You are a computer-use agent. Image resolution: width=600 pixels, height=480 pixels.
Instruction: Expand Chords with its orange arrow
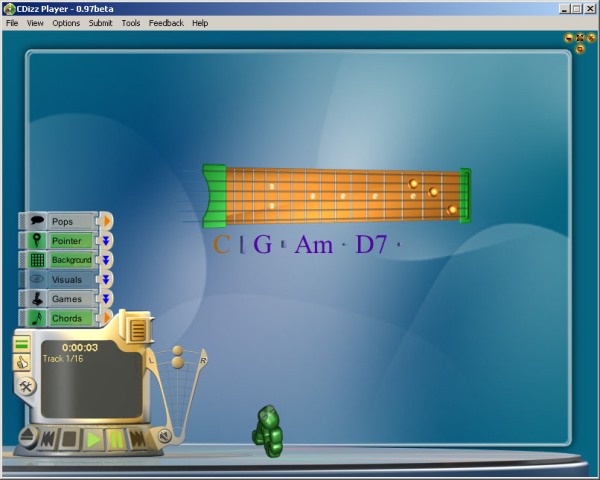coord(106,318)
